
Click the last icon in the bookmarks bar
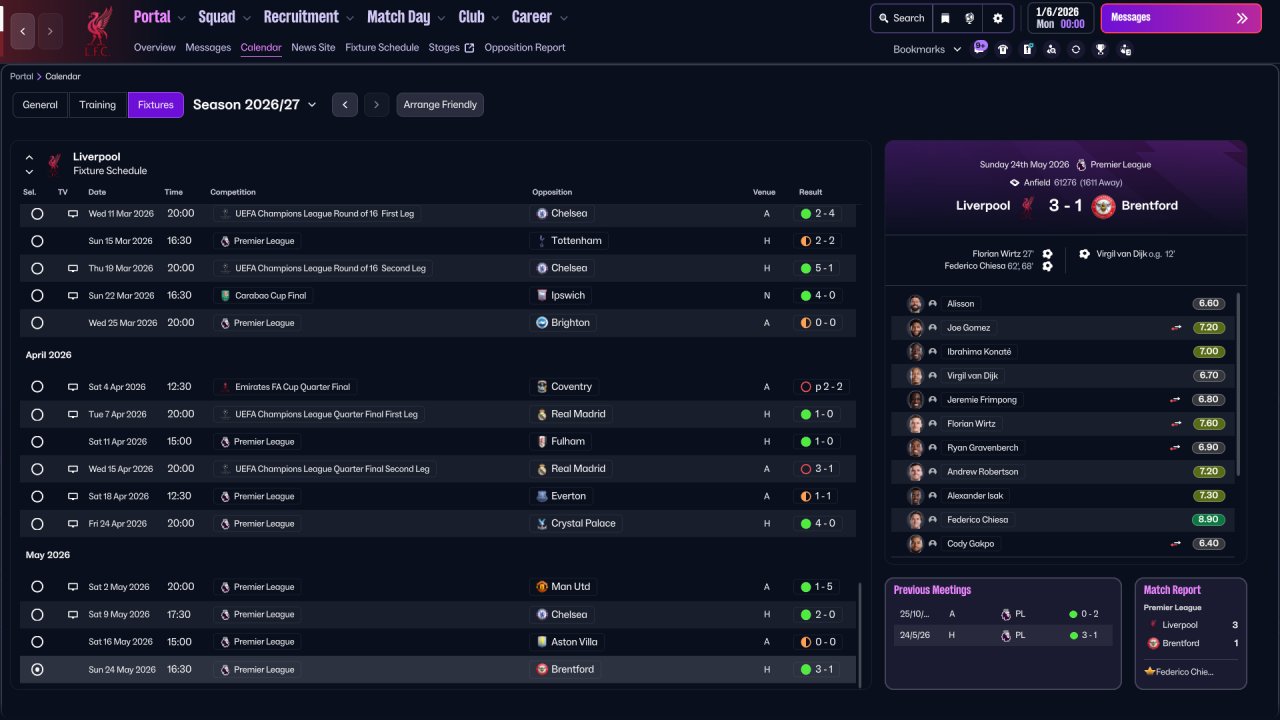pyautogui.click(x=1125, y=49)
